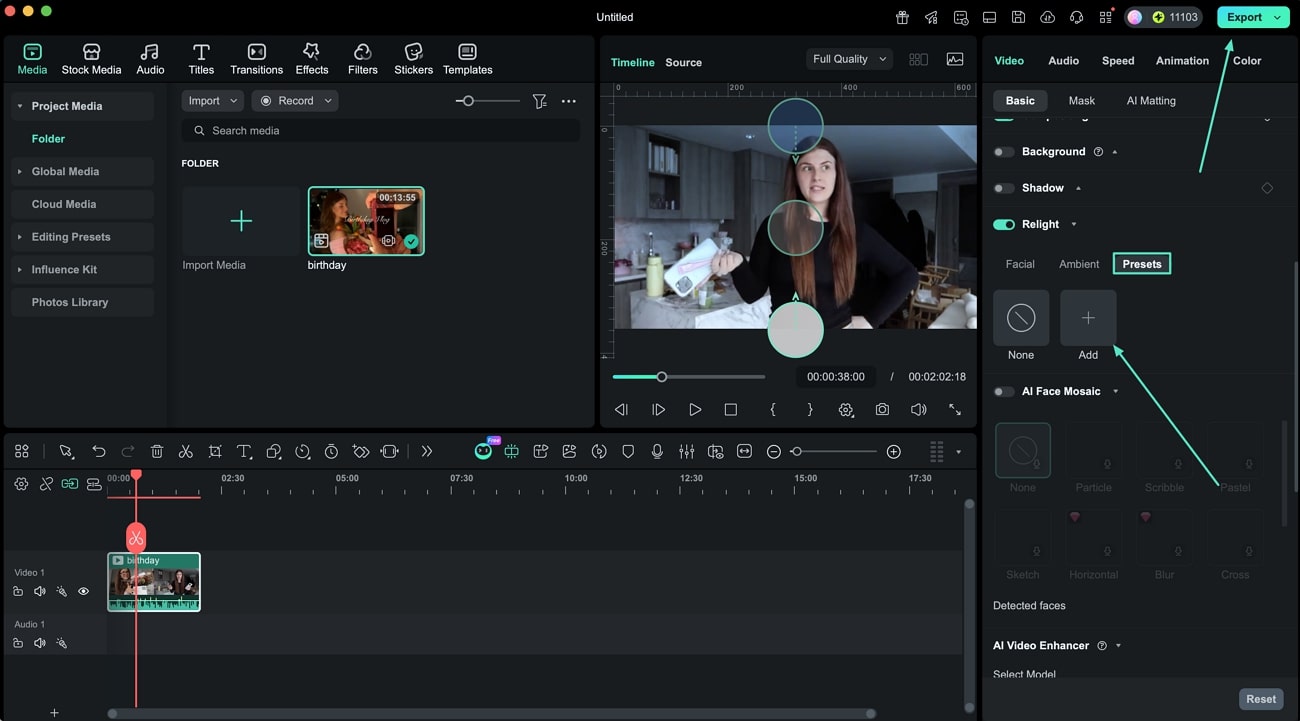
Task: Click the Export button
Action: (1246, 16)
